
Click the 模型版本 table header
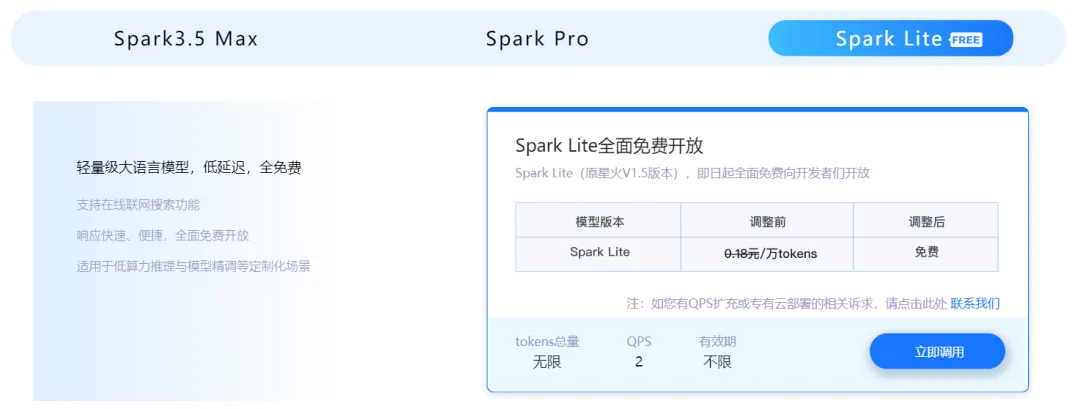click(x=599, y=222)
